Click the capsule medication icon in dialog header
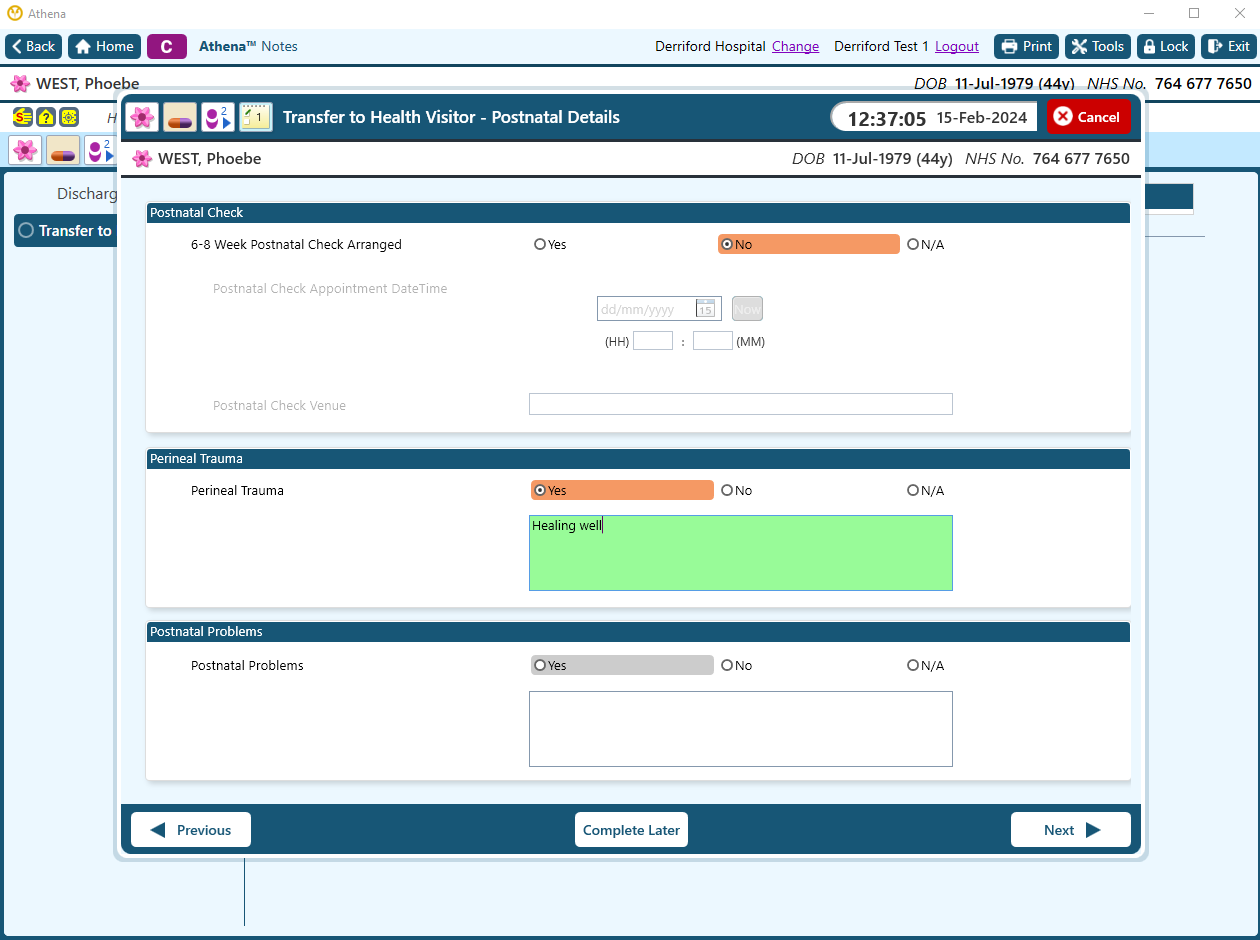1260x940 pixels. point(180,117)
